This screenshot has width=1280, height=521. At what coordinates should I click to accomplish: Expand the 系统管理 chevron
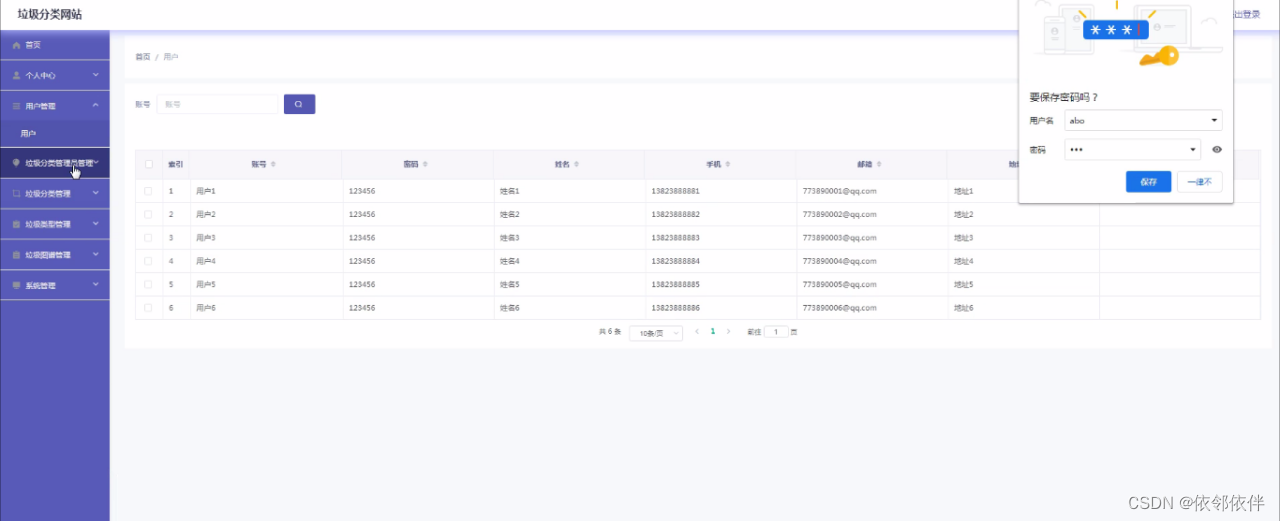[x=96, y=285]
